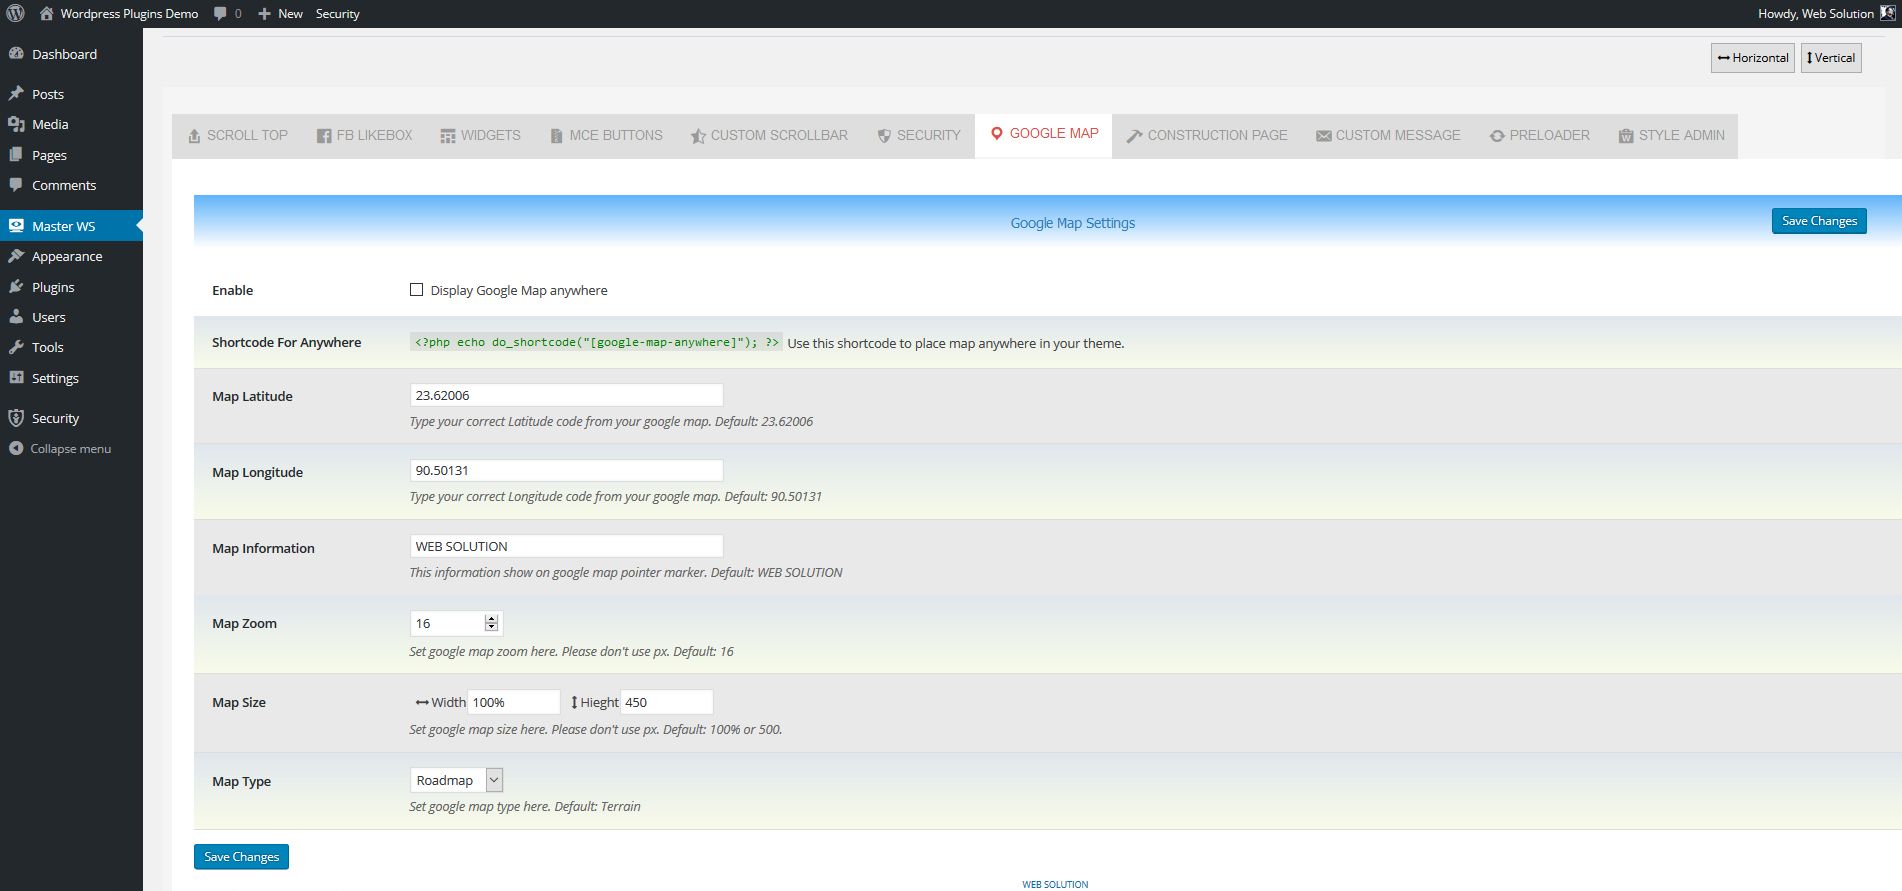Viewport: 1902px width, 891px height.
Task: Click the Map Latitude input field
Action: (566, 395)
